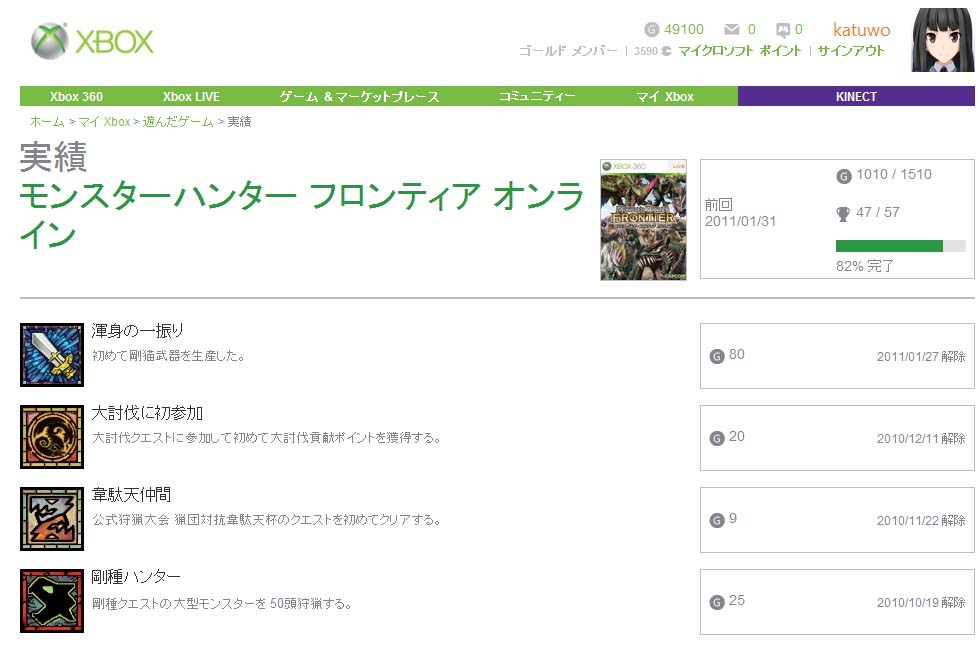
Task: Open the Monster Hunter Frontier box art
Action: click(x=643, y=219)
